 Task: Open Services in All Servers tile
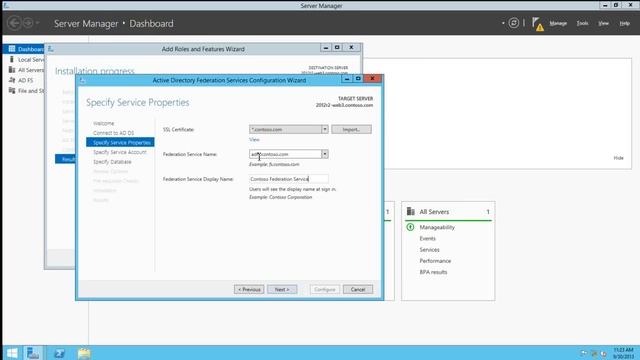point(429,249)
